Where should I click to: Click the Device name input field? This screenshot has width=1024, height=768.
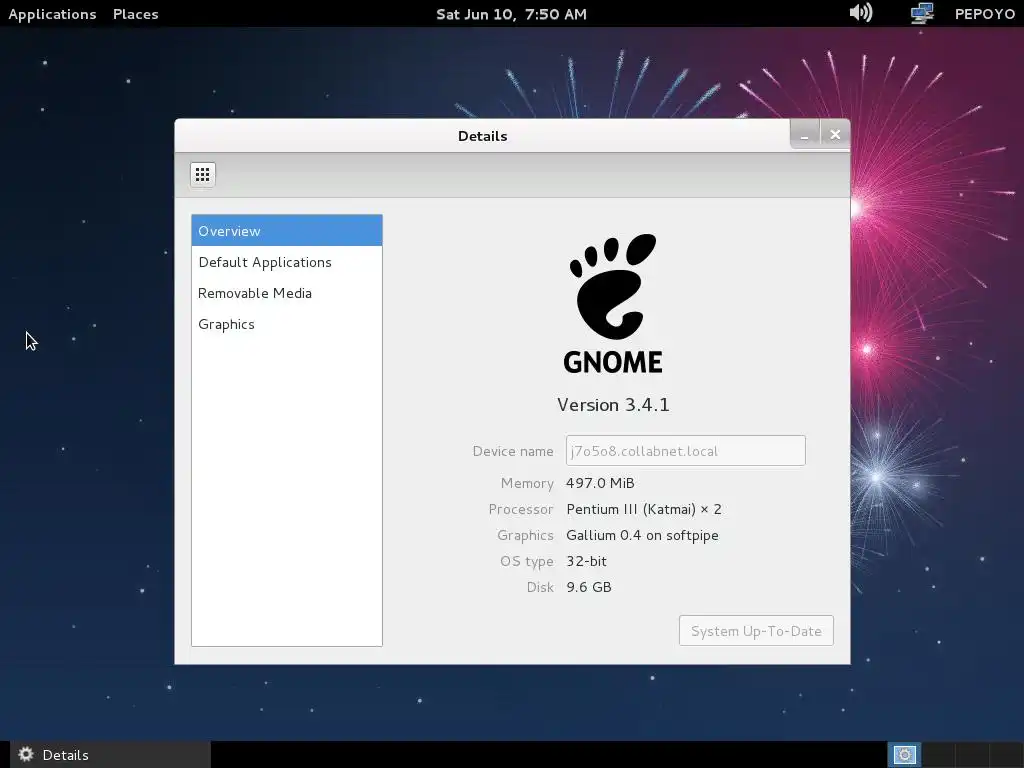686,451
